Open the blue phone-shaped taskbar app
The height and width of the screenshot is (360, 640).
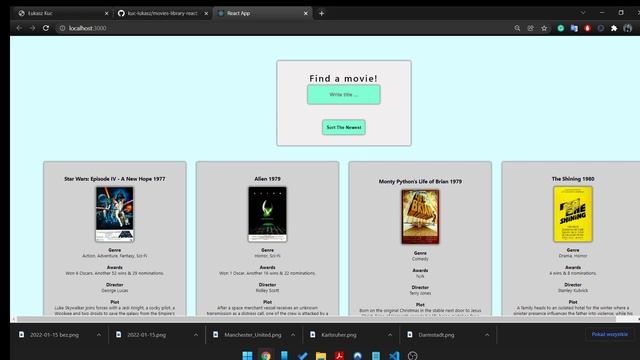pos(284,356)
